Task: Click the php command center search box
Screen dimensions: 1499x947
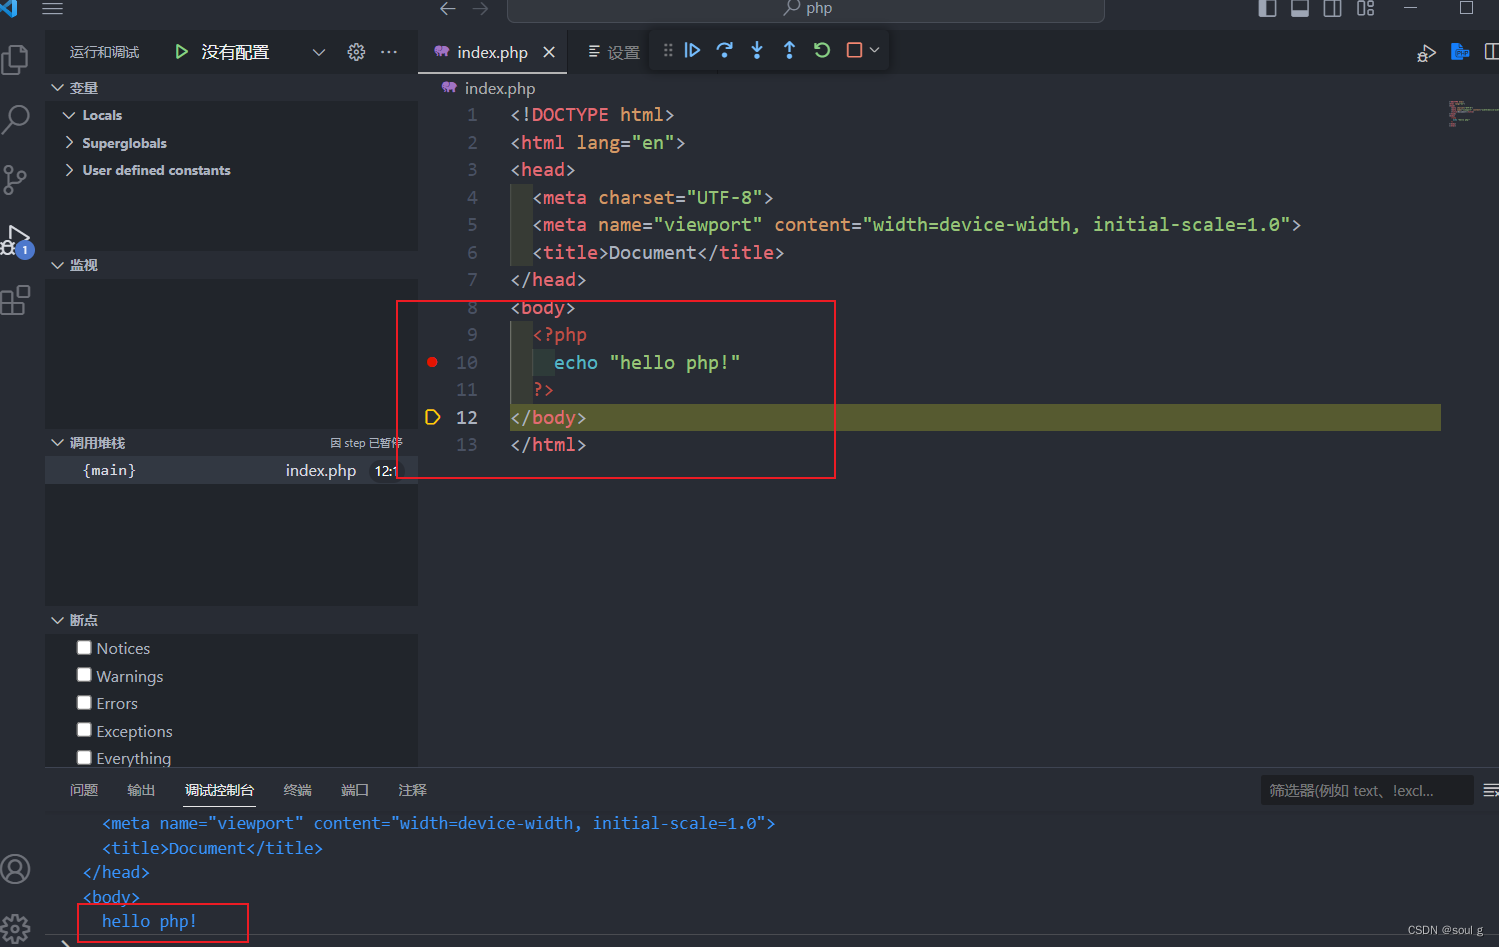Action: [806, 9]
